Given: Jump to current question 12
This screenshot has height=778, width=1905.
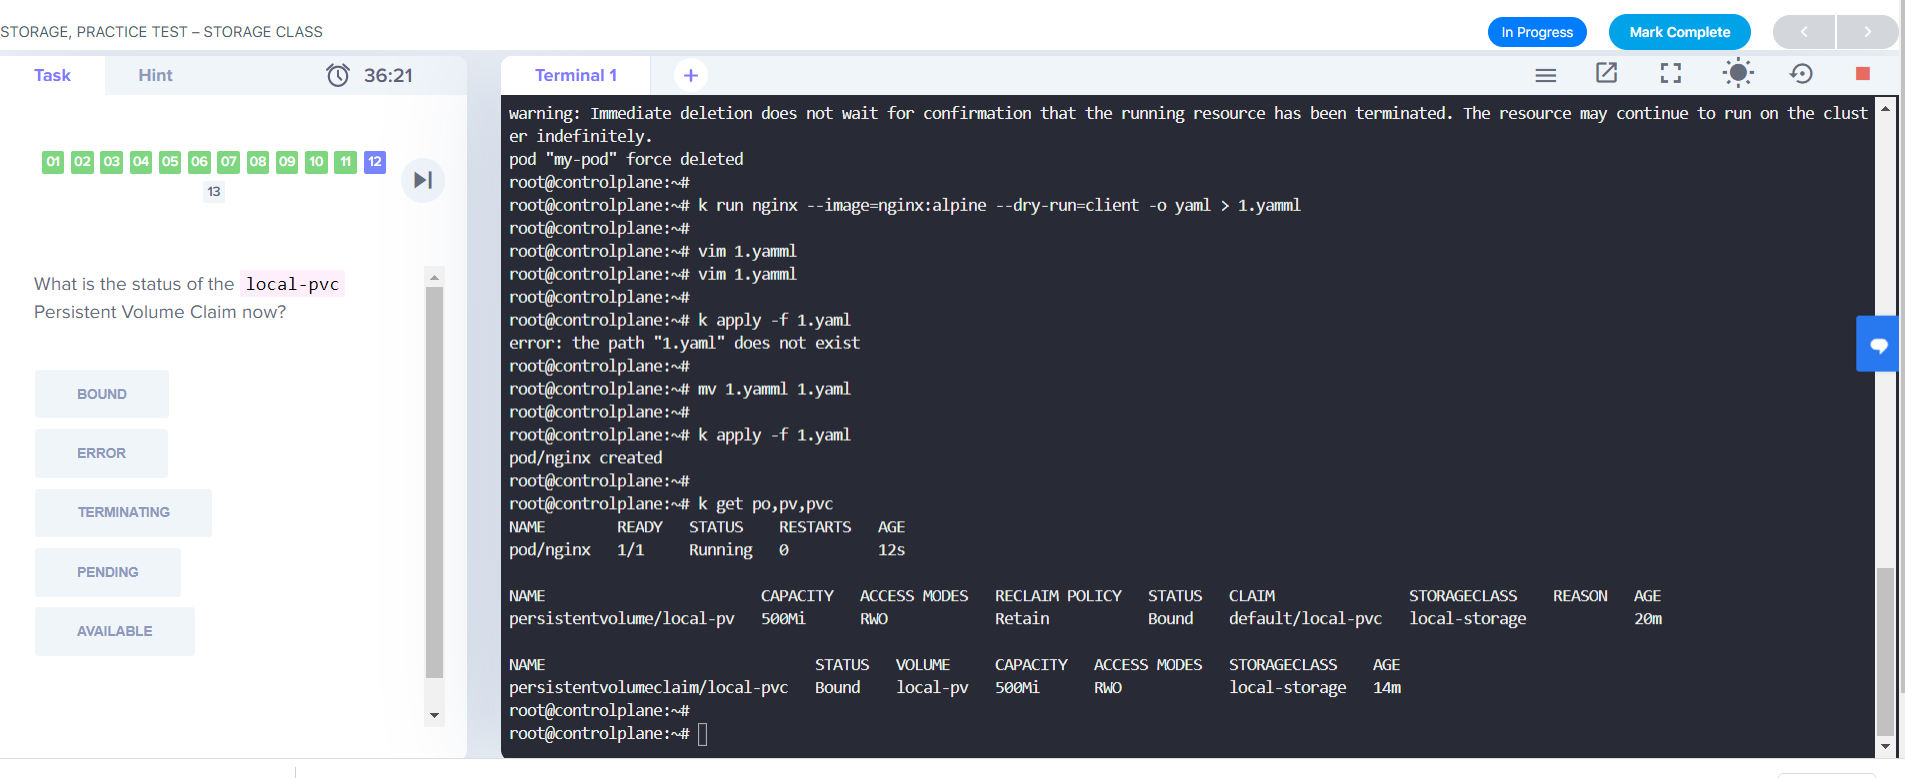Looking at the screenshot, I should (375, 161).
